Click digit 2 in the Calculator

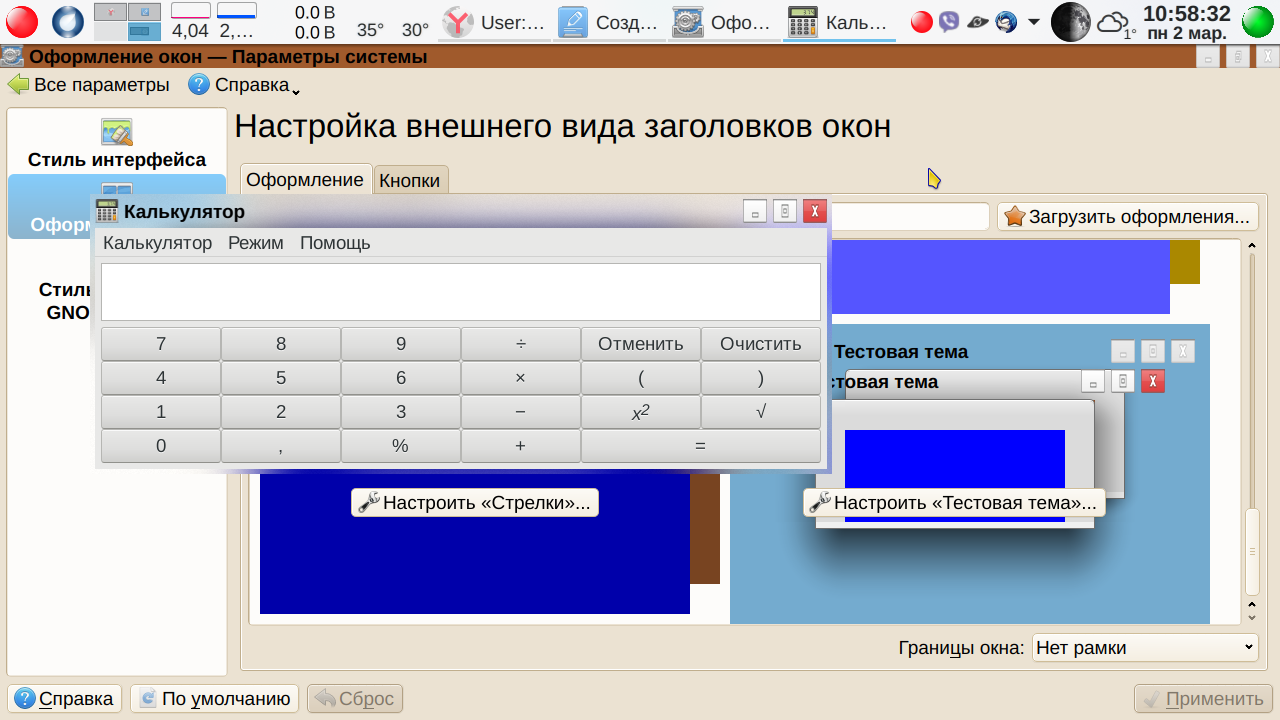(281, 412)
